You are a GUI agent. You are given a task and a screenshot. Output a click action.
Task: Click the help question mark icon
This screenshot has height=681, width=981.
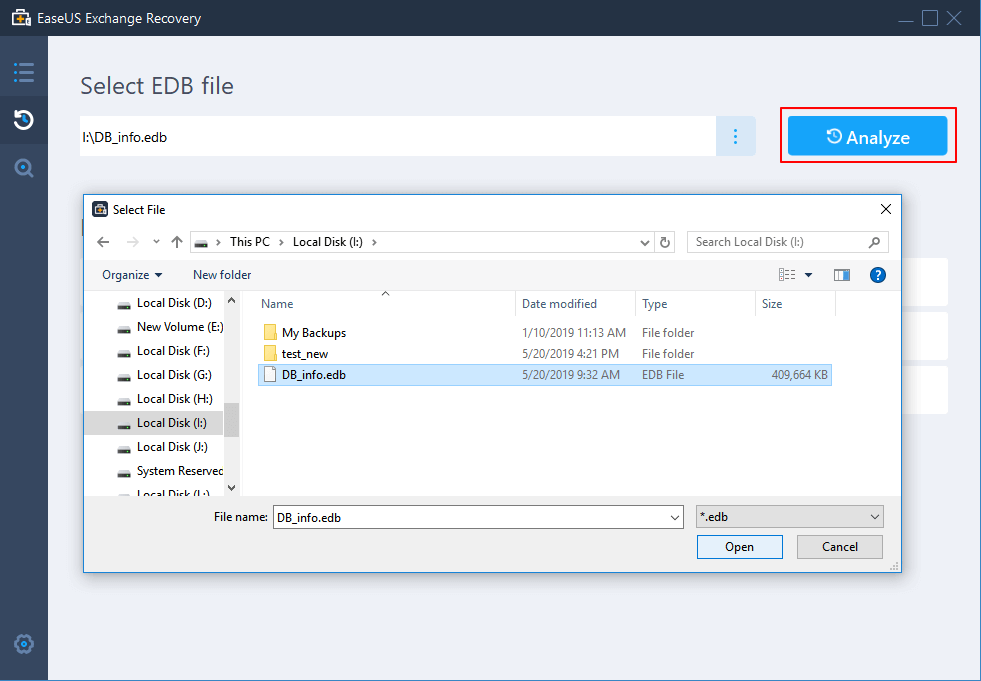[x=878, y=275]
